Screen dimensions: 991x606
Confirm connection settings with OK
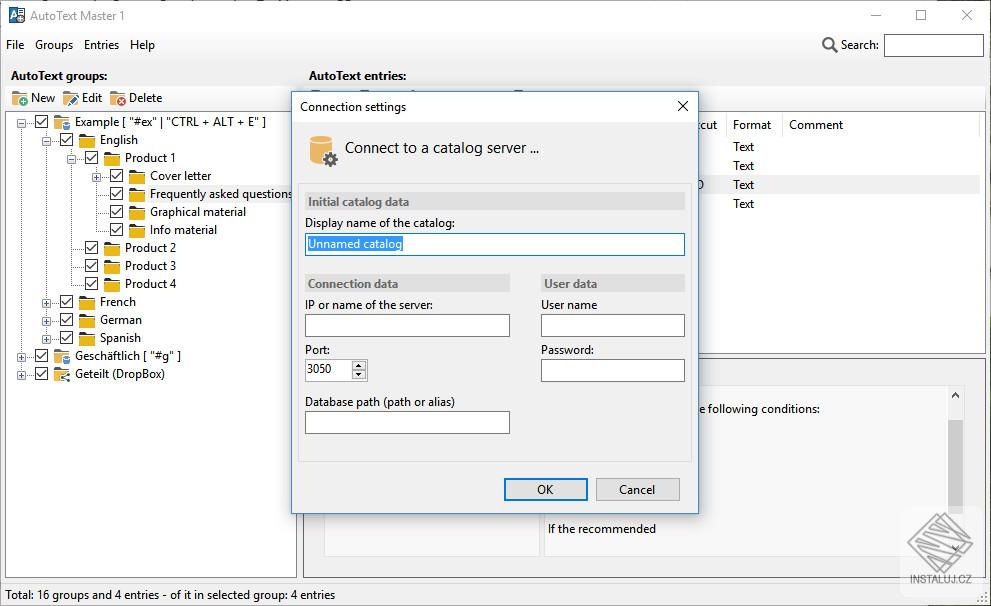pos(545,490)
